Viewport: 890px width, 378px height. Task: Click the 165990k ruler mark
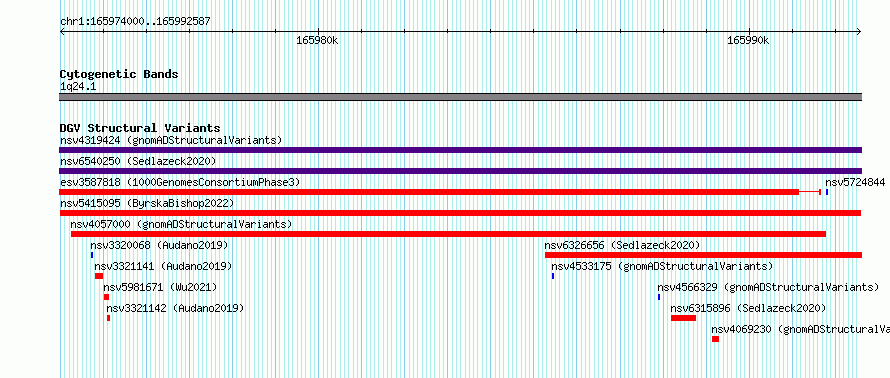click(748, 40)
